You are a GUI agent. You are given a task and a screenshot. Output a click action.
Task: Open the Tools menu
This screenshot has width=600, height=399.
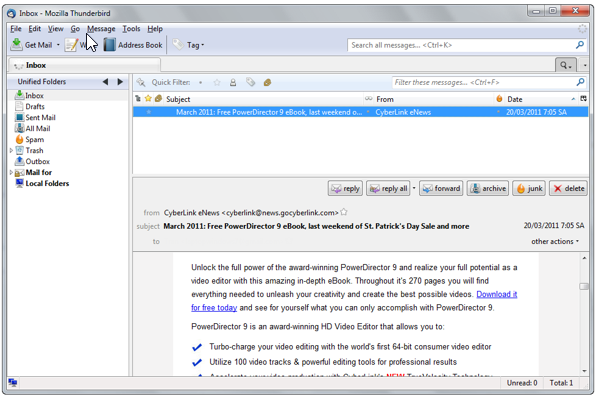[131, 29]
